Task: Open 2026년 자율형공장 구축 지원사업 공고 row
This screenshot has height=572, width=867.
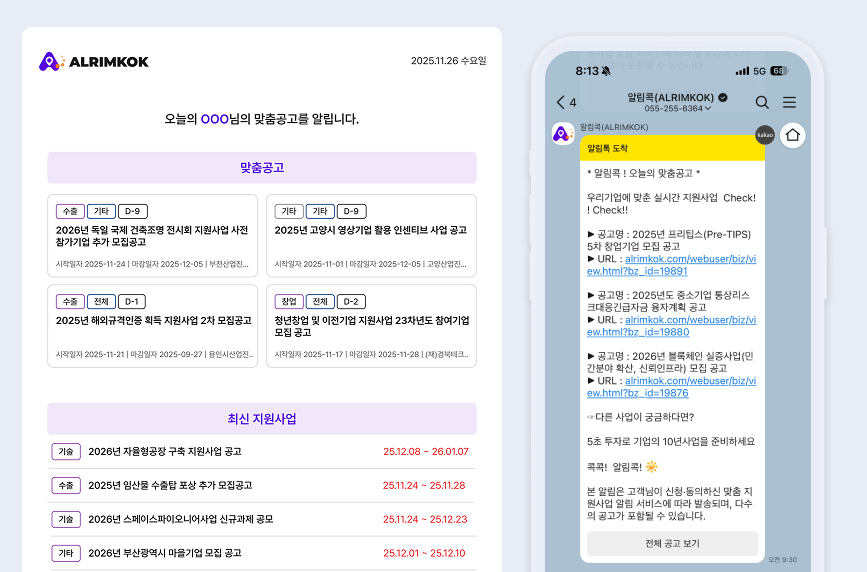Action: [165, 452]
